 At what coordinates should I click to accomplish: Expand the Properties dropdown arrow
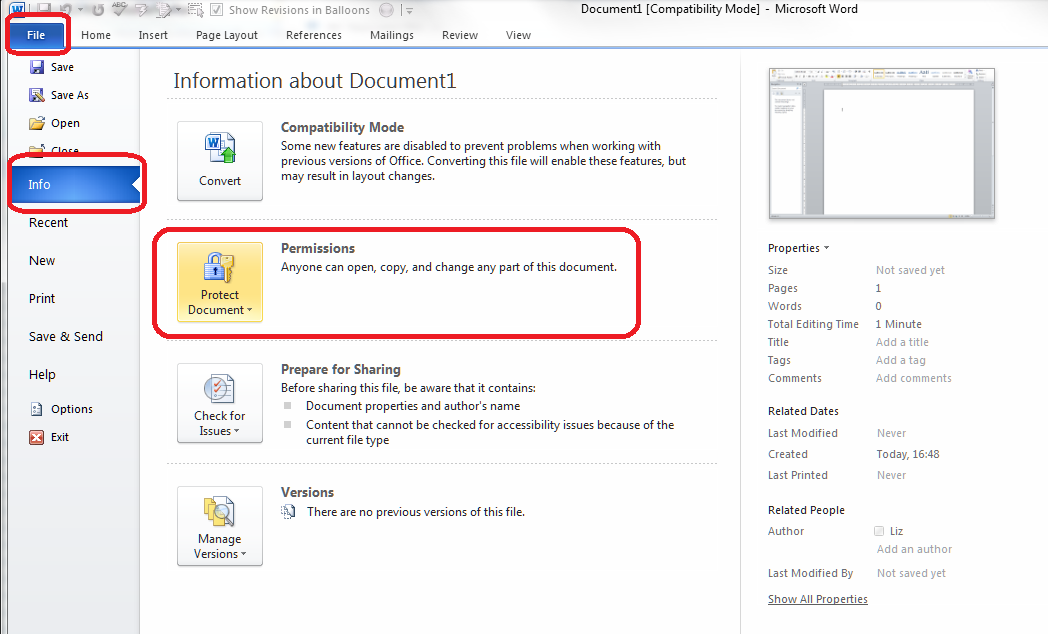pyautogui.click(x=826, y=248)
